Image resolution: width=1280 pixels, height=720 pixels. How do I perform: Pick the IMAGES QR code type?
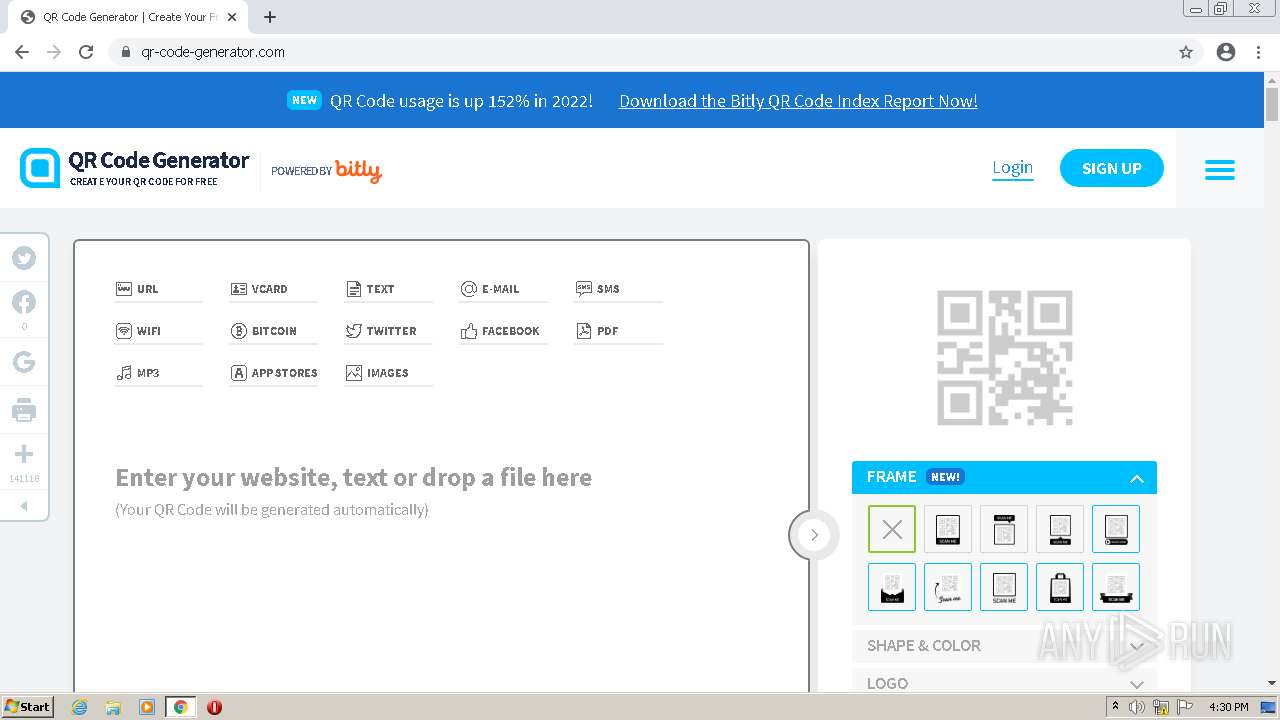point(388,373)
